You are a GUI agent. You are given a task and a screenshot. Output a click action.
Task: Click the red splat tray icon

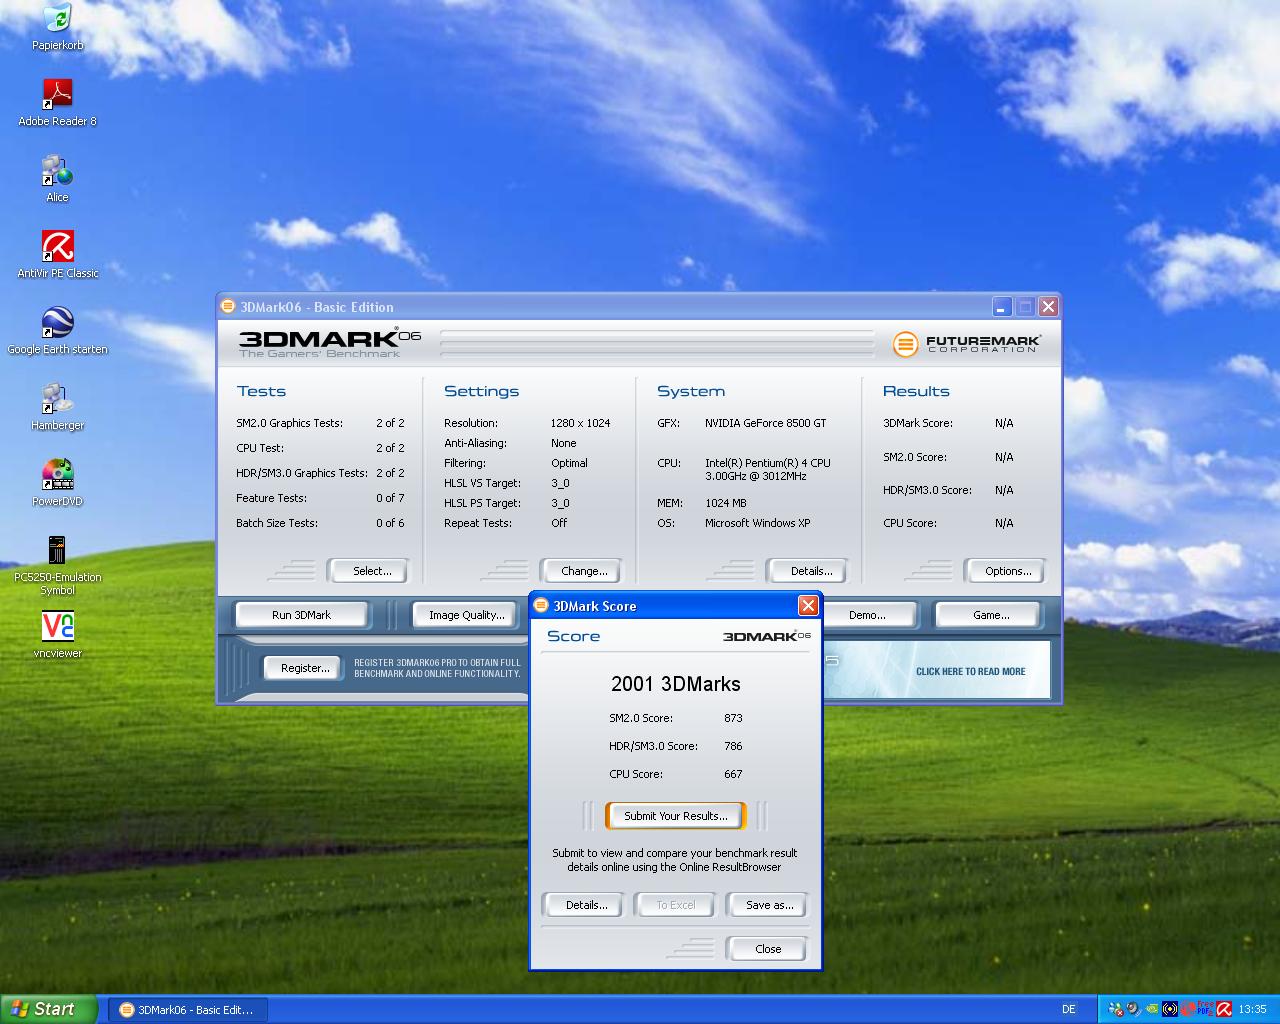[1188, 1009]
